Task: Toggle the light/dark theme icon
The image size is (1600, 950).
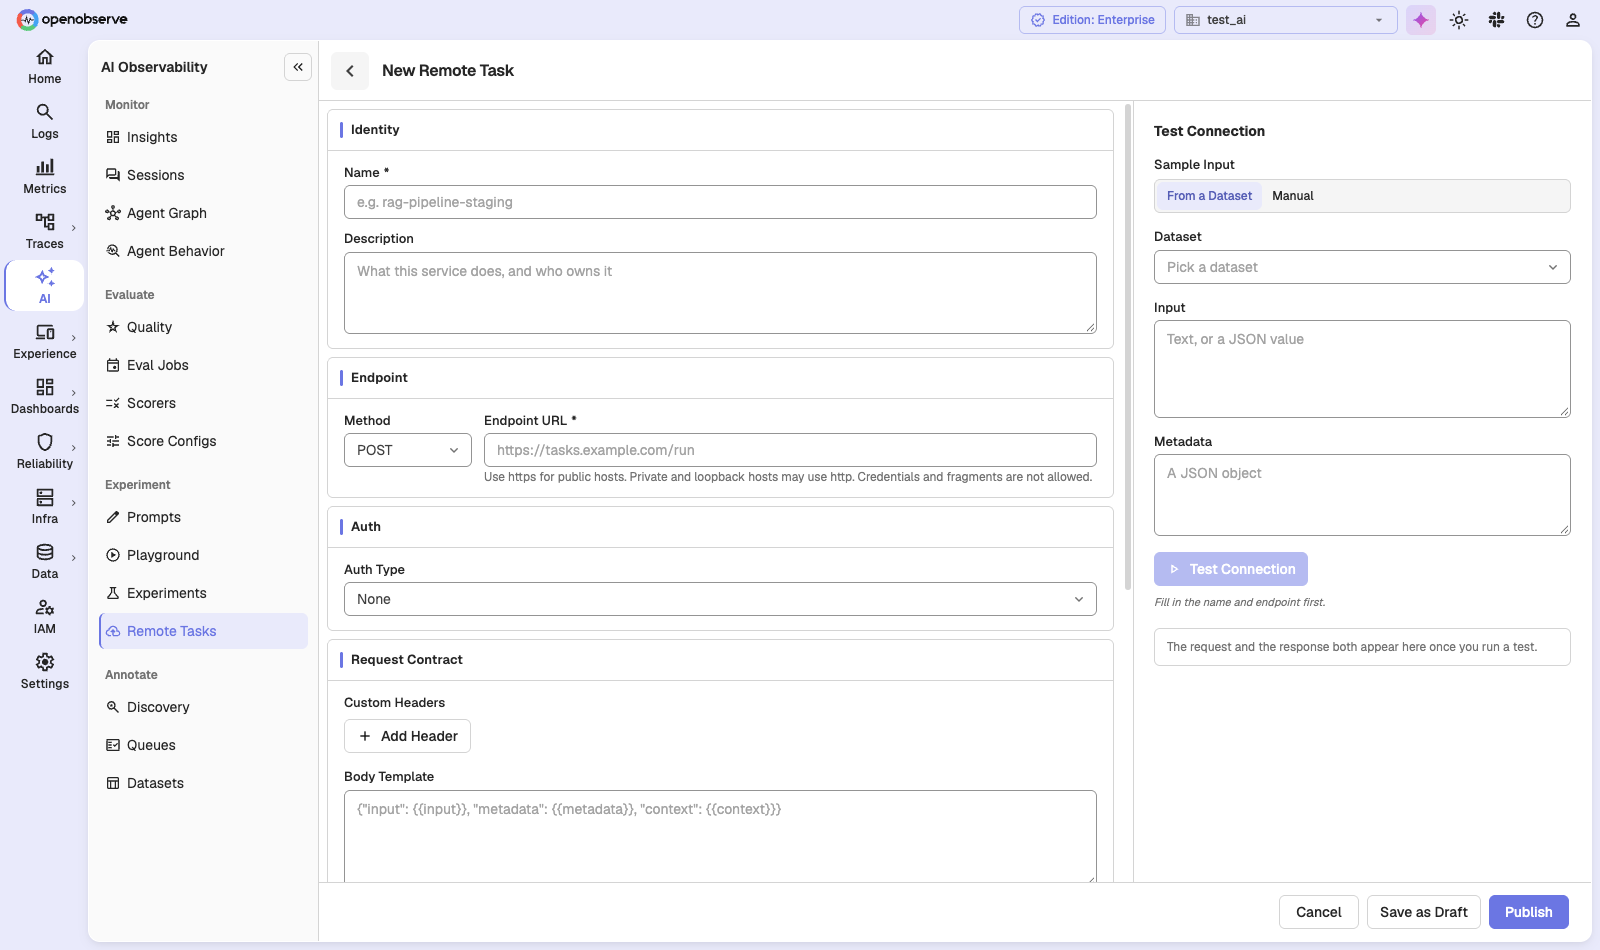Action: (1459, 20)
